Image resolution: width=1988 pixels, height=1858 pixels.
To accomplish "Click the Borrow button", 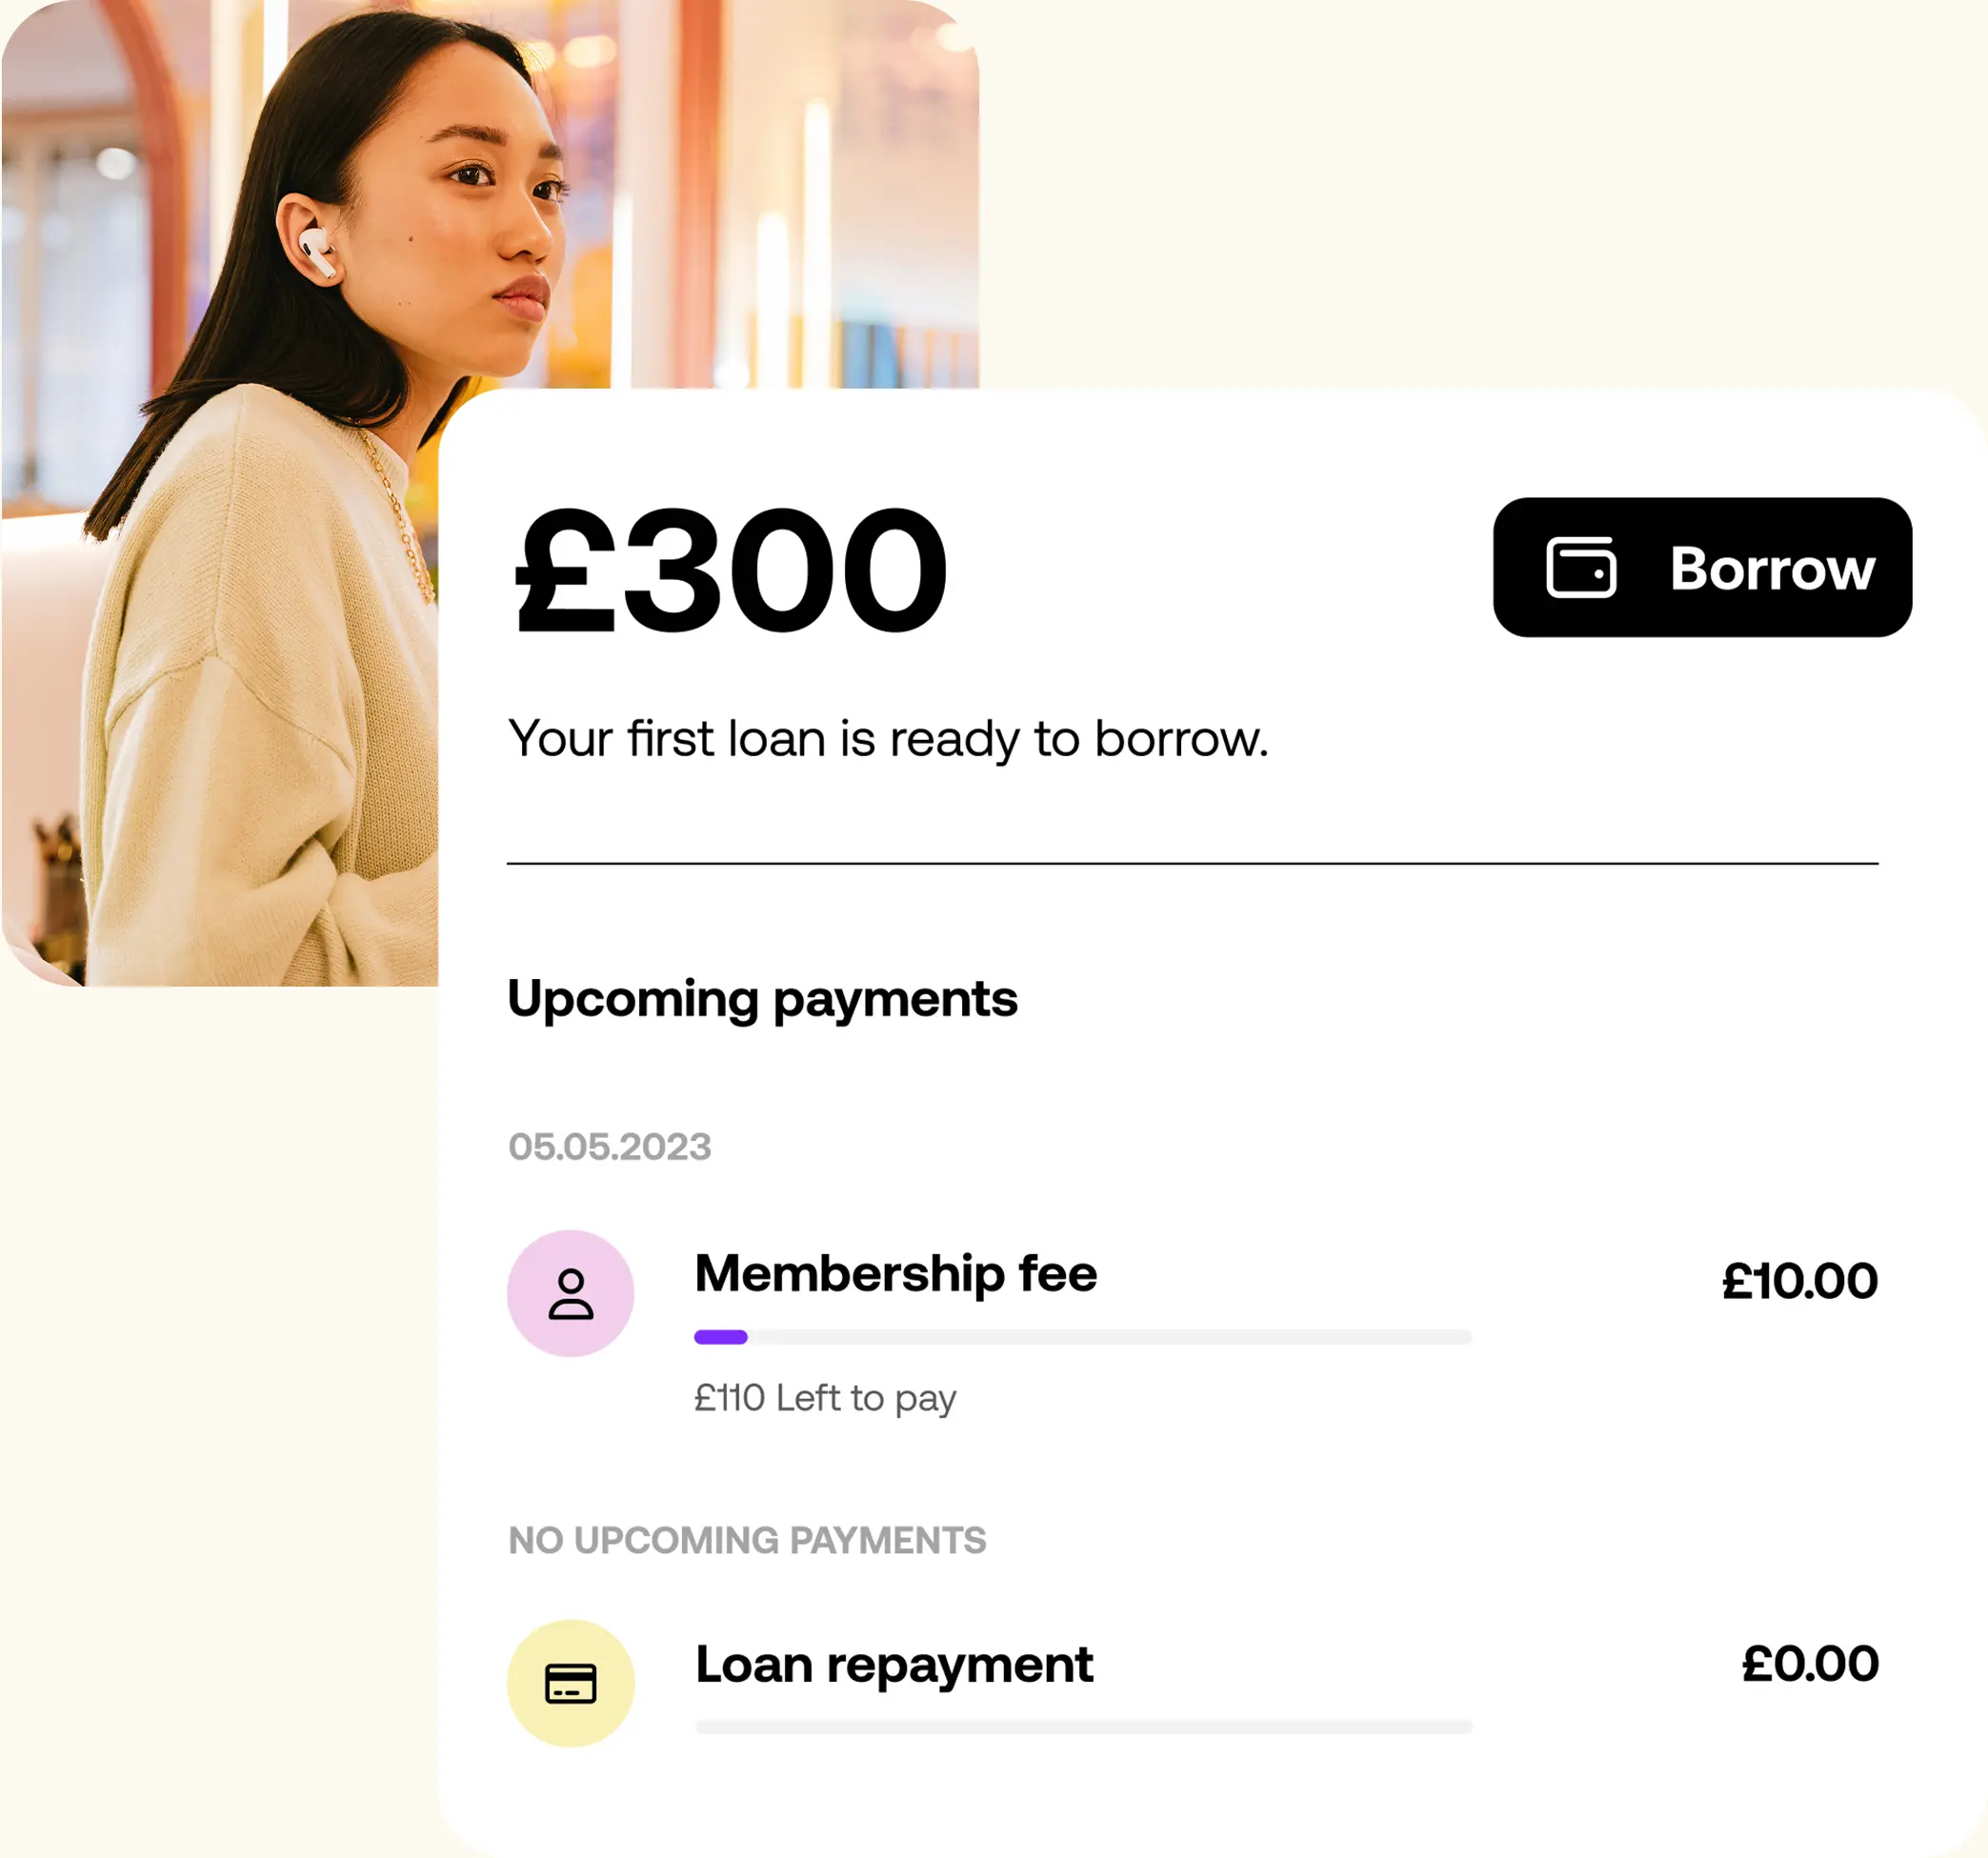I will [1702, 567].
